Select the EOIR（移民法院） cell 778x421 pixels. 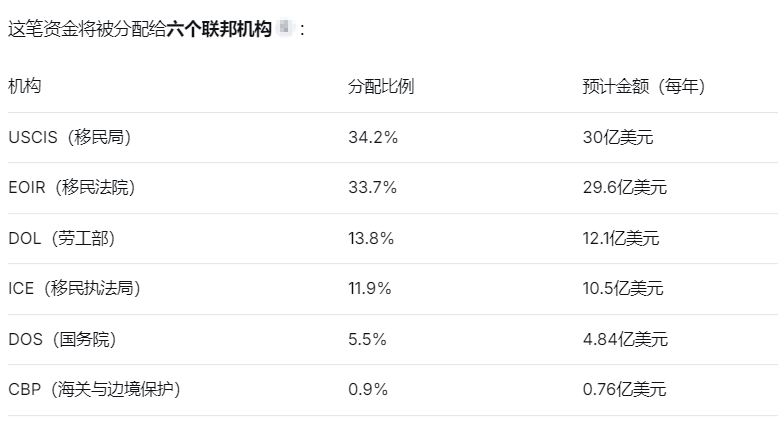pos(71,187)
